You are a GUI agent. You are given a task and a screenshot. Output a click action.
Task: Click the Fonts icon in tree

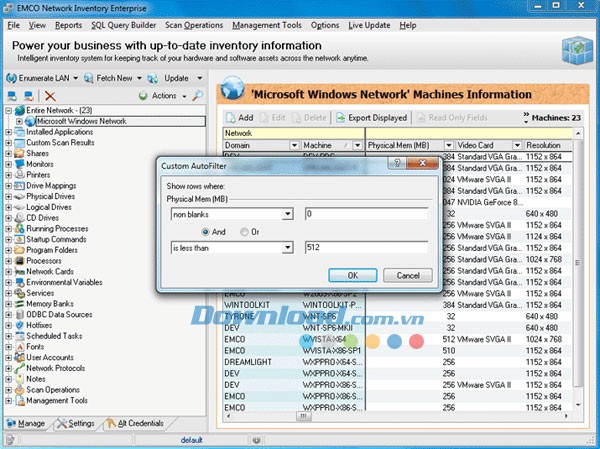pyautogui.click(x=19, y=347)
